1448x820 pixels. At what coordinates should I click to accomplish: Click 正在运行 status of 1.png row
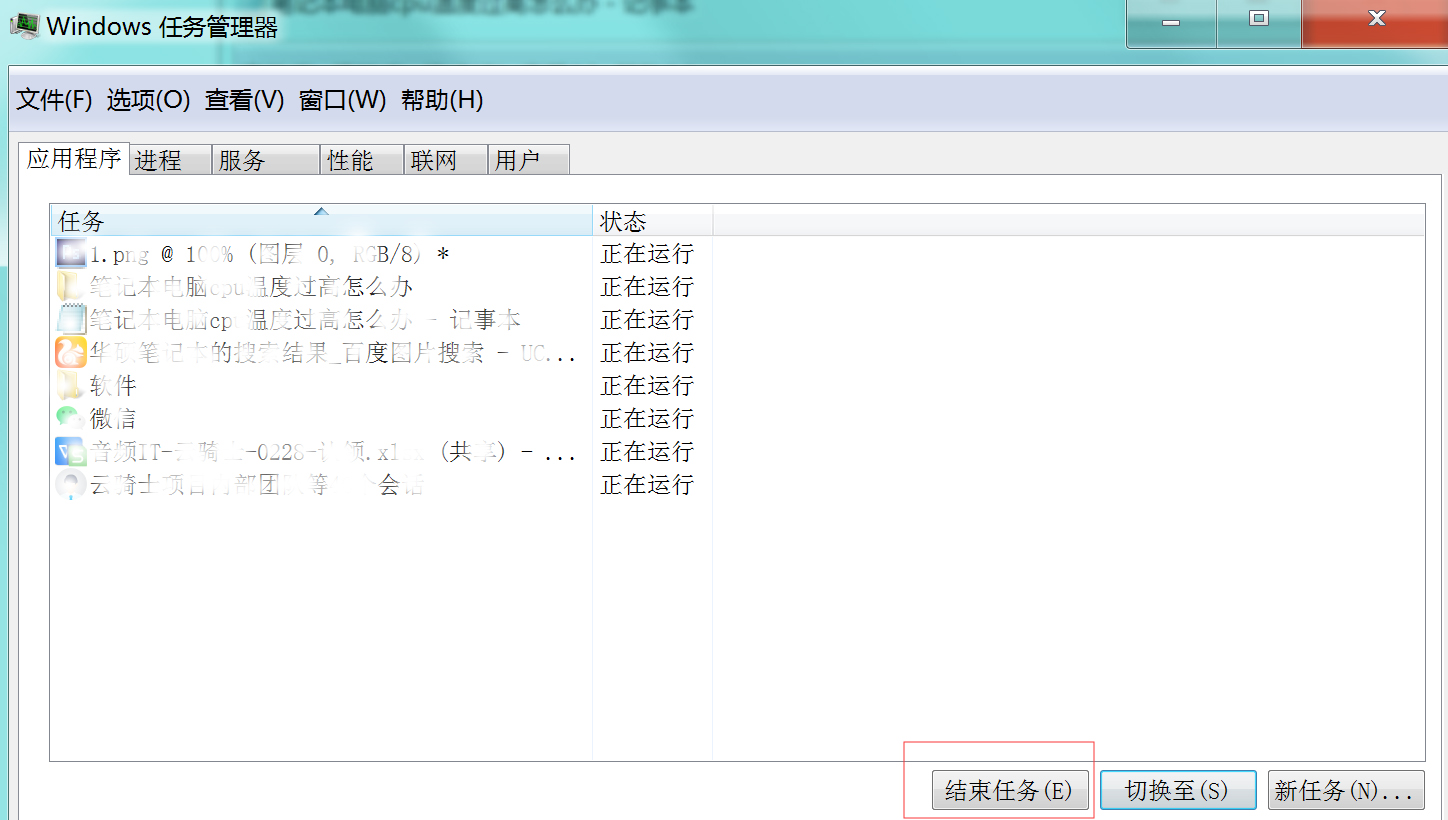pyautogui.click(x=647, y=253)
